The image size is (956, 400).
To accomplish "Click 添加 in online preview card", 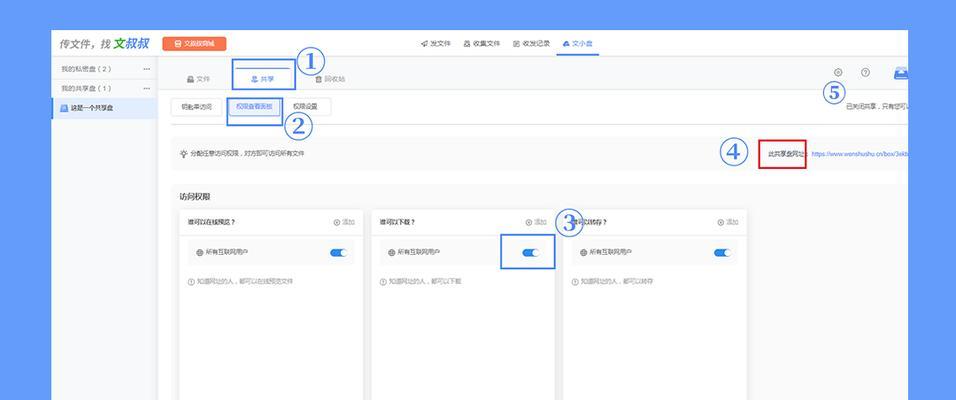I will pyautogui.click(x=344, y=223).
